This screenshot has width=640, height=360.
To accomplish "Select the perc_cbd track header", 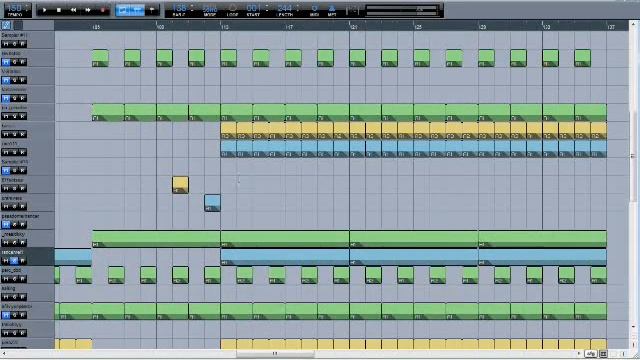I will 27,275.
